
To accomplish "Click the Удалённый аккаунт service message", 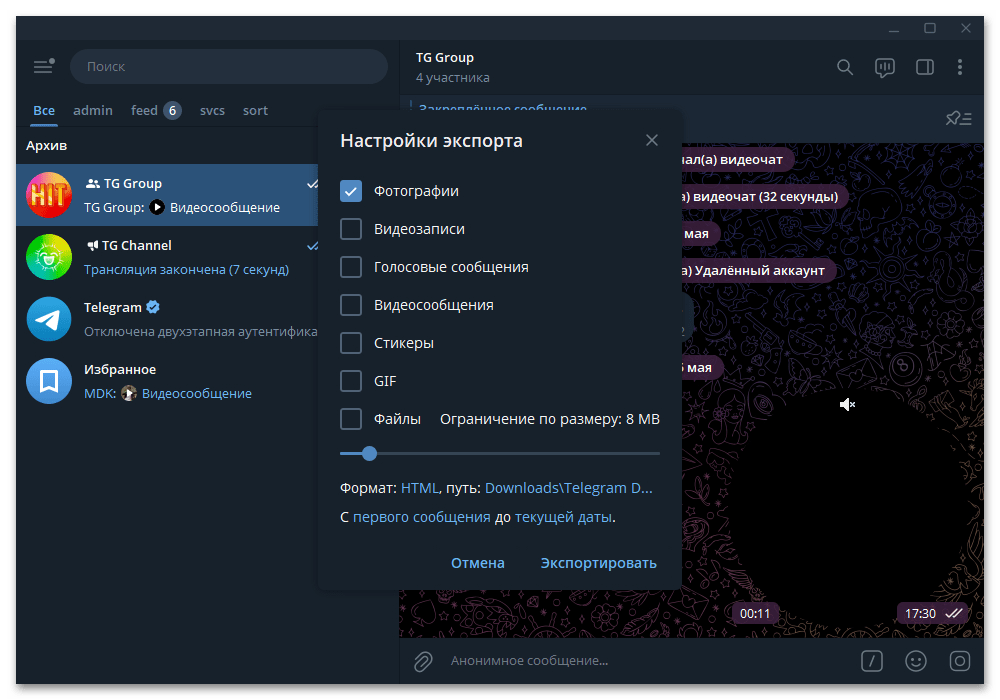I will 759,270.
